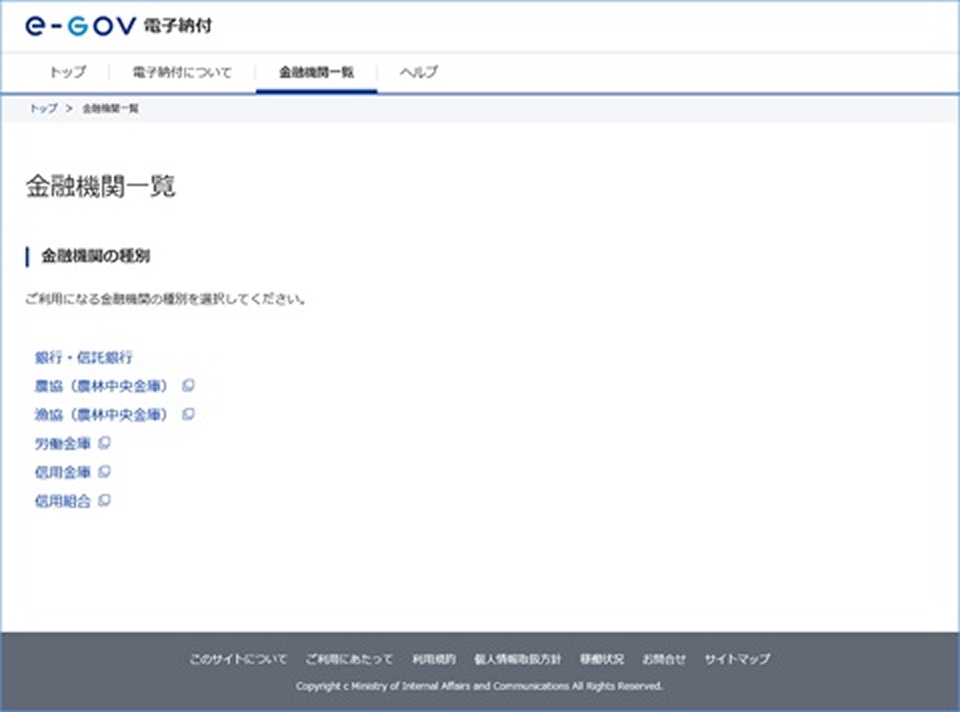The image size is (960, 712).
Task: Click the 農協（農林中央金庫） link text
Action: click(x=100, y=385)
